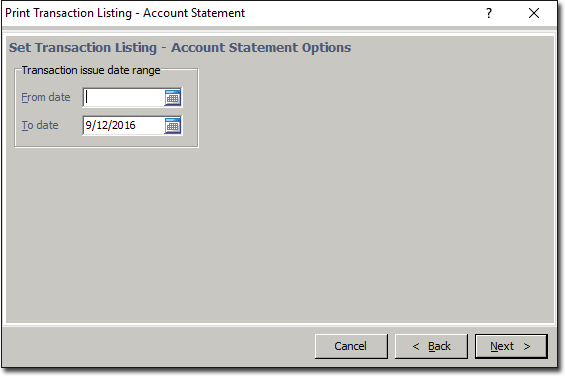Click the To date label
Viewport: 565px width, 376px height.
40,125
